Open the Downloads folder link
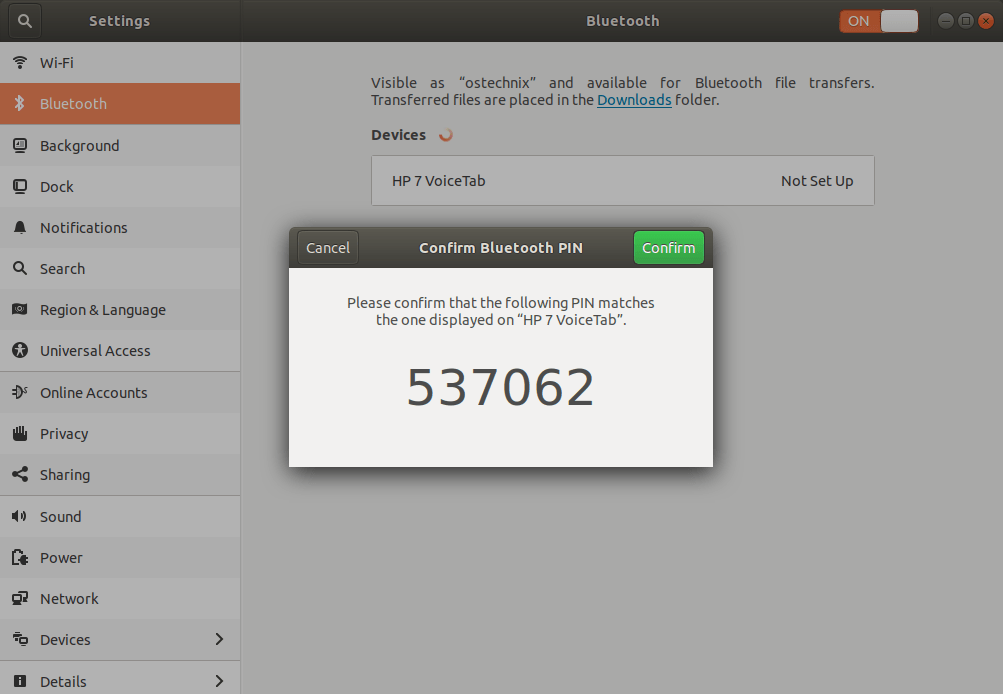Image resolution: width=1003 pixels, height=694 pixels. [x=634, y=99]
